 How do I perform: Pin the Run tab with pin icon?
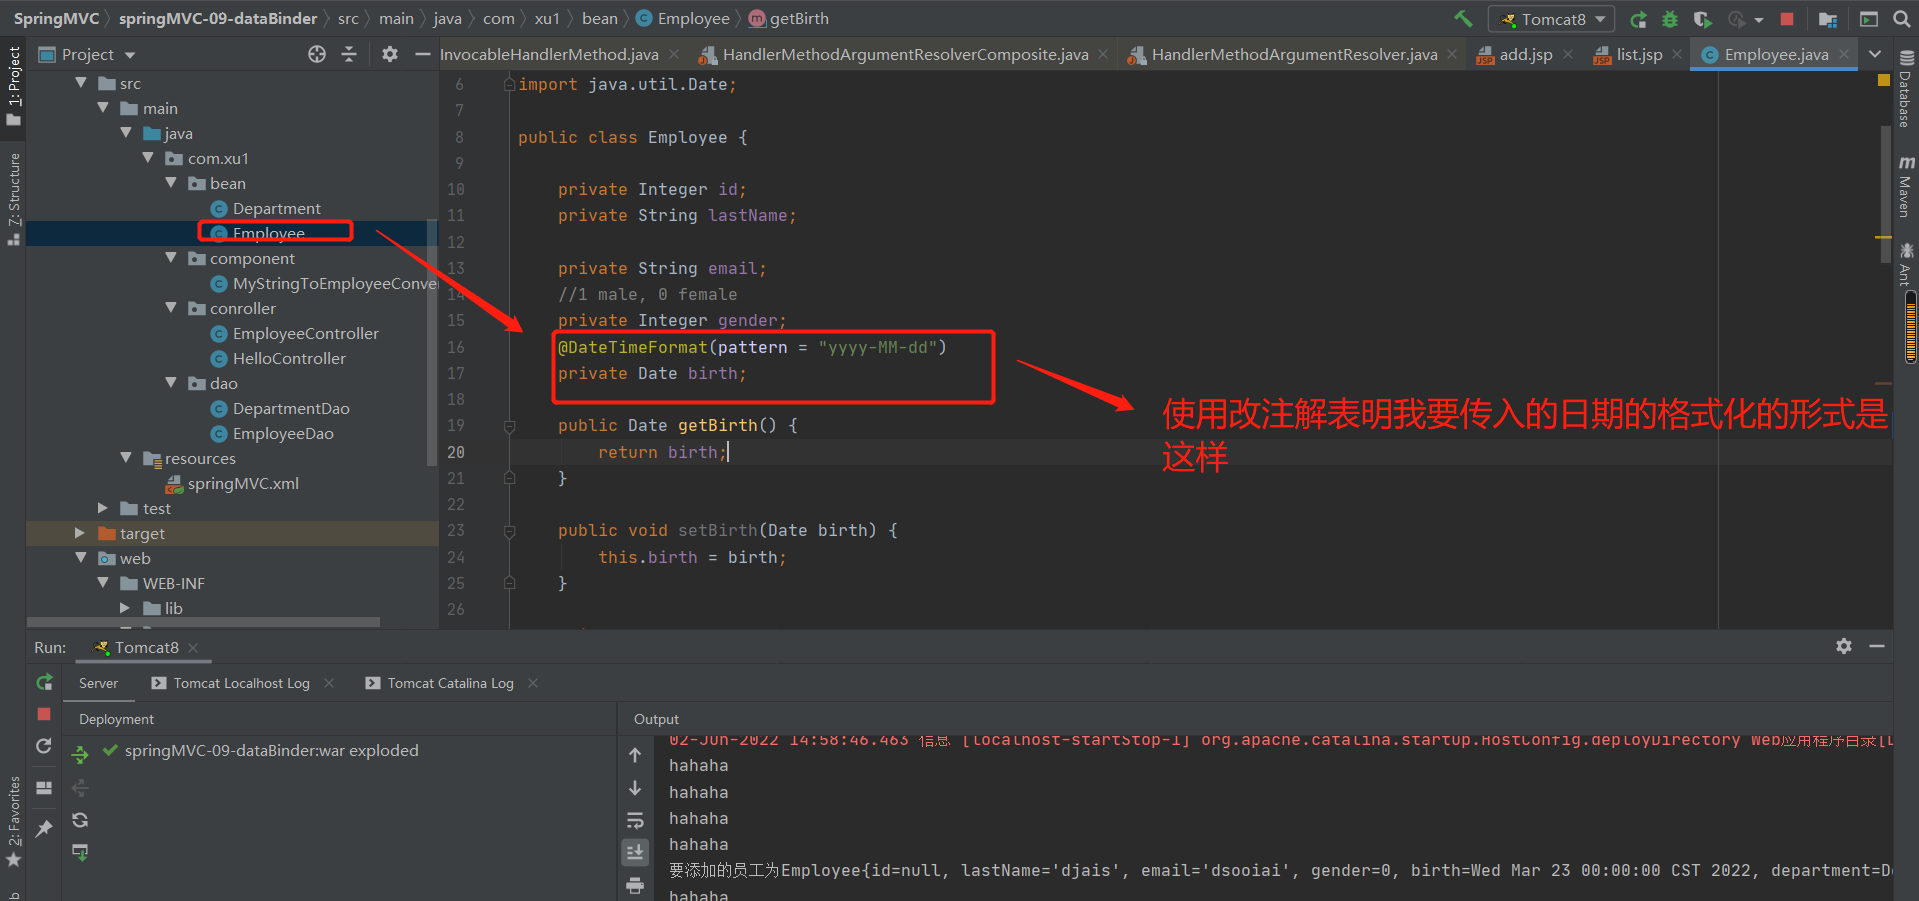coord(44,829)
